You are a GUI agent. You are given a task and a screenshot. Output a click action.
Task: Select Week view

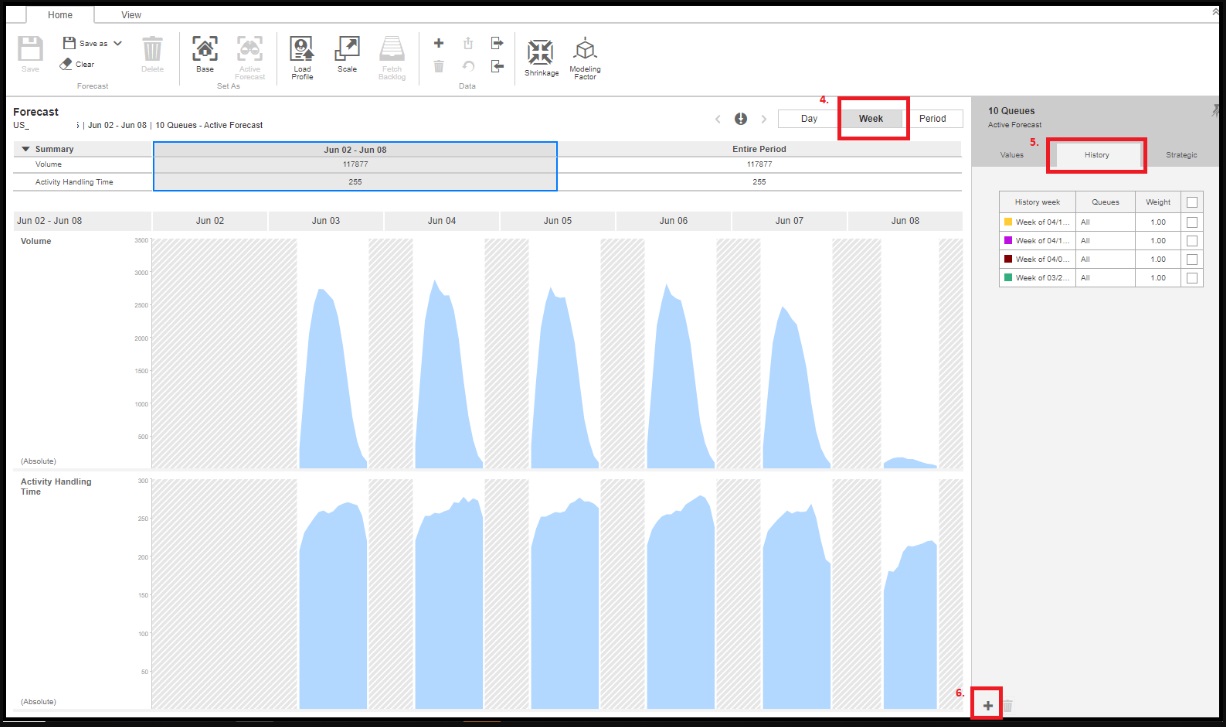871,119
